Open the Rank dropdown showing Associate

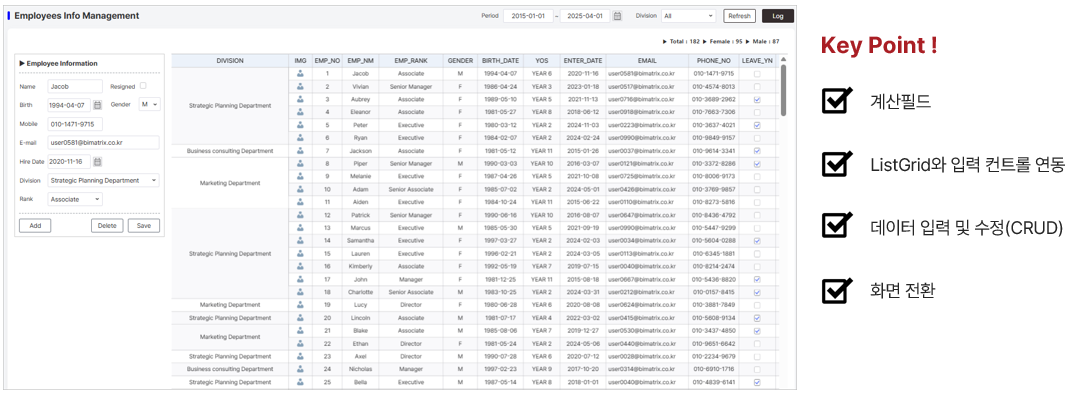pos(75,199)
